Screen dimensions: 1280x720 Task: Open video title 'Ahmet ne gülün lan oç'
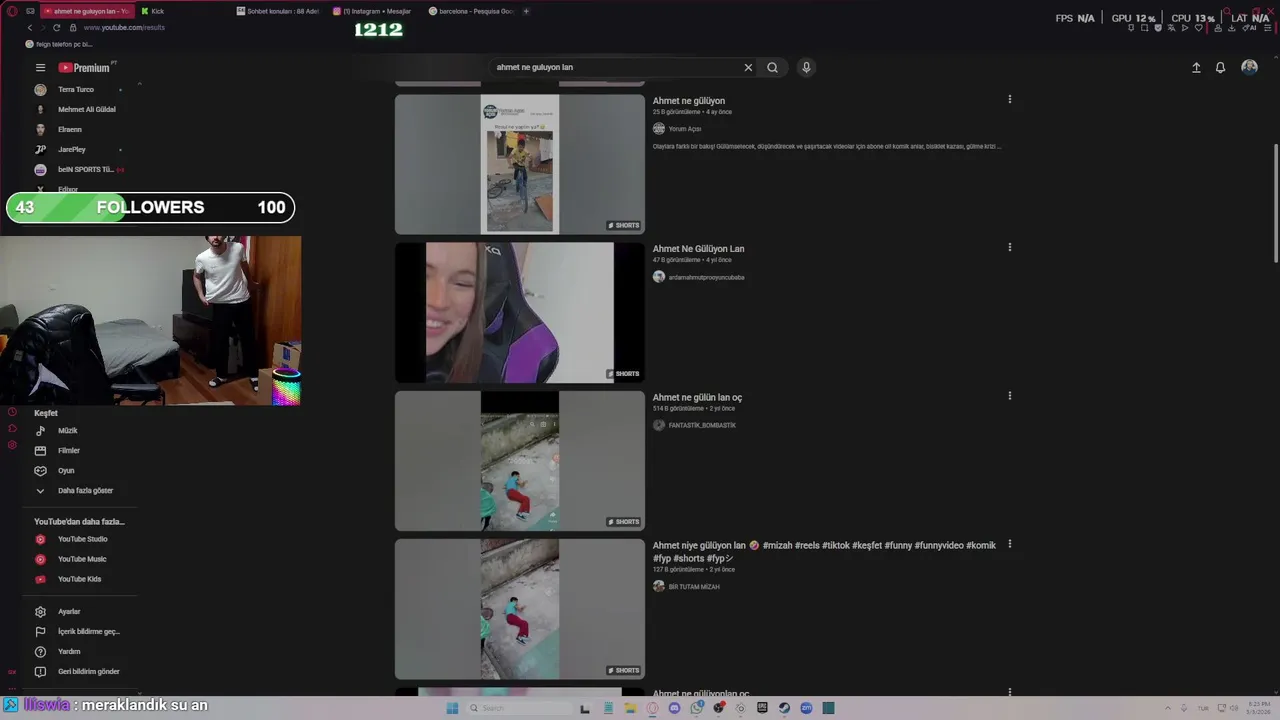[x=697, y=398]
